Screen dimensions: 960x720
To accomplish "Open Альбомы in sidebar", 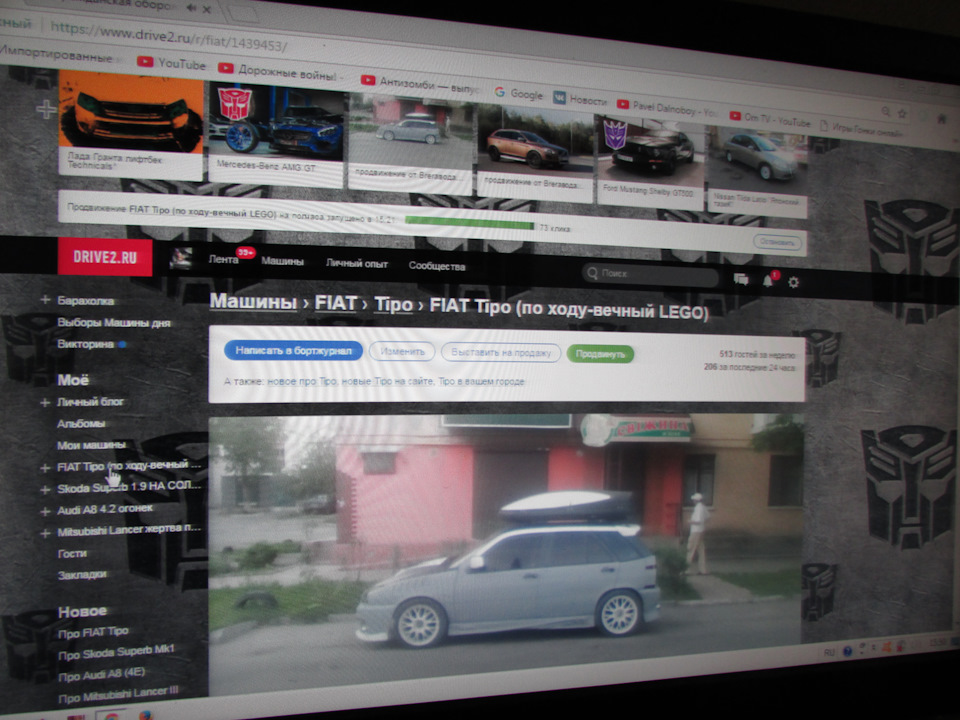I will pos(81,424).
